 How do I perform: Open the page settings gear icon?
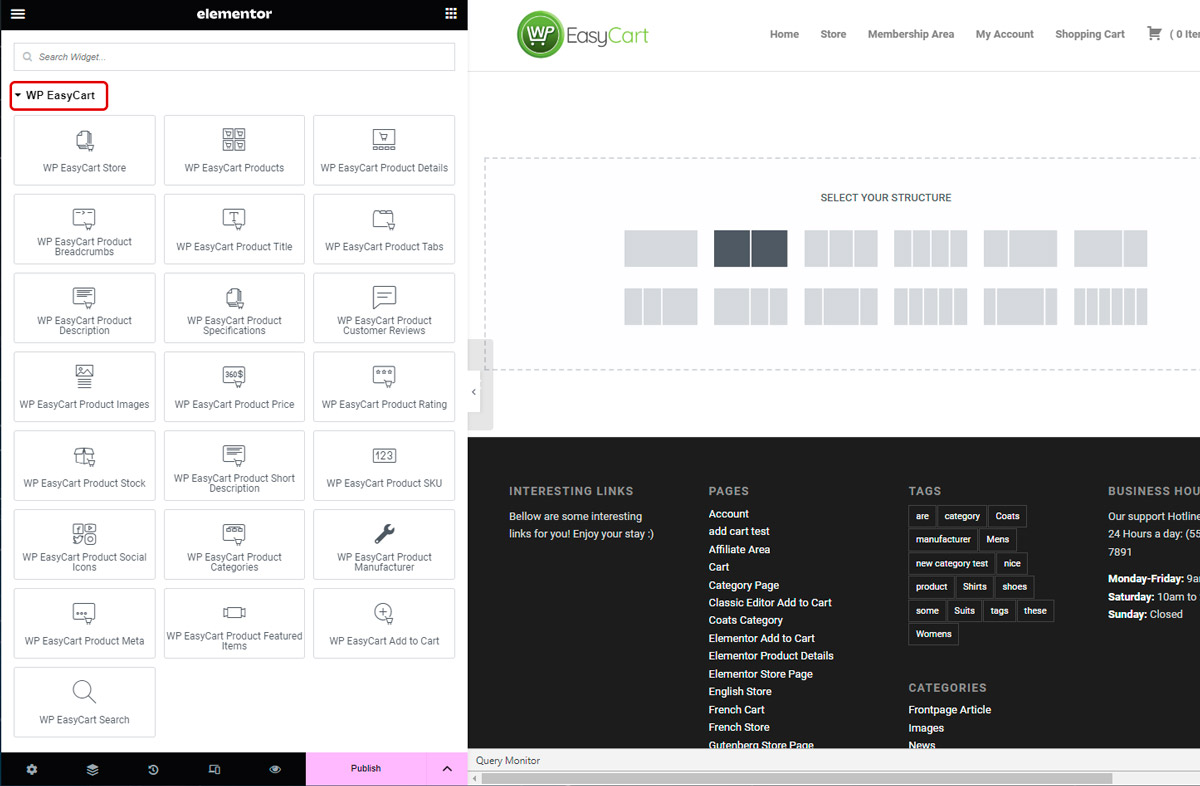[x=32, y=769]
